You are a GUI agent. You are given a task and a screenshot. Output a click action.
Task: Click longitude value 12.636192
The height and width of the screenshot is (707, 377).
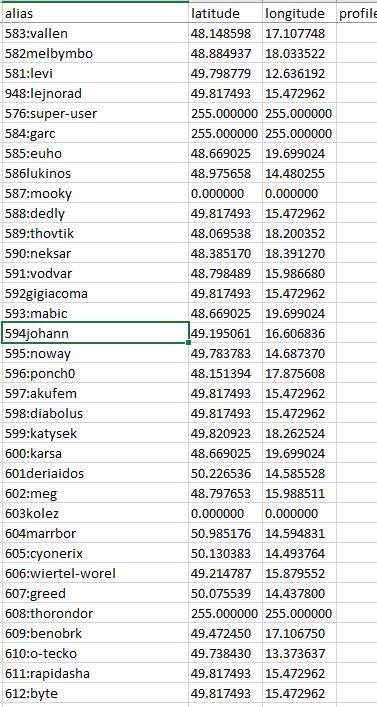(299, 73)
